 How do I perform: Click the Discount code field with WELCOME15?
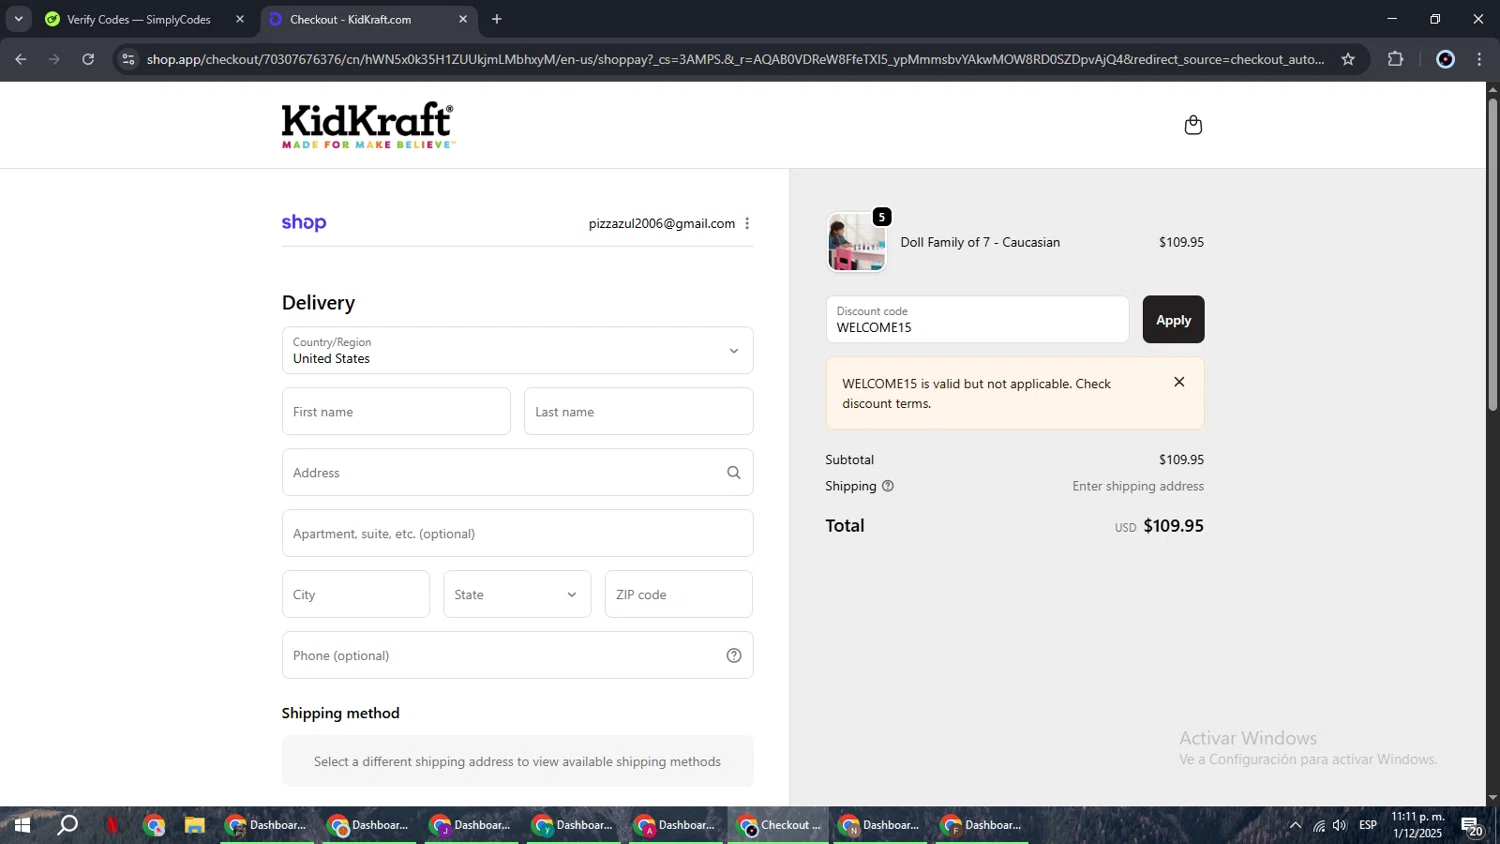977,319
